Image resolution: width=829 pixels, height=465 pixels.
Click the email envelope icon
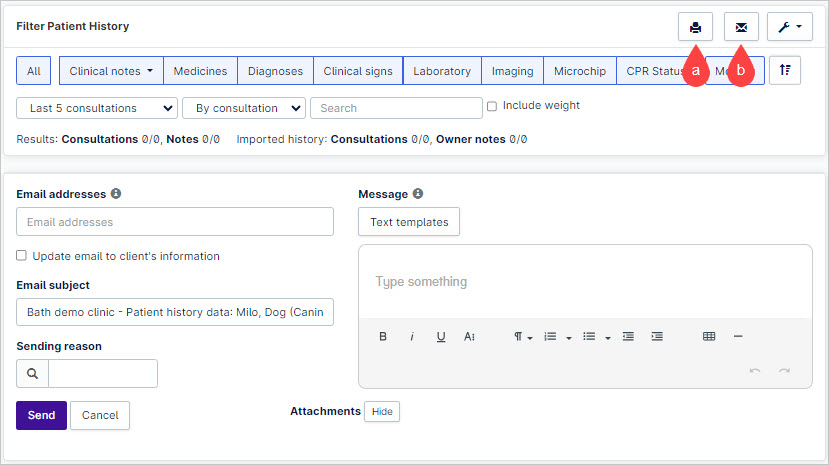pyautogui.click(x=741, y=27)
